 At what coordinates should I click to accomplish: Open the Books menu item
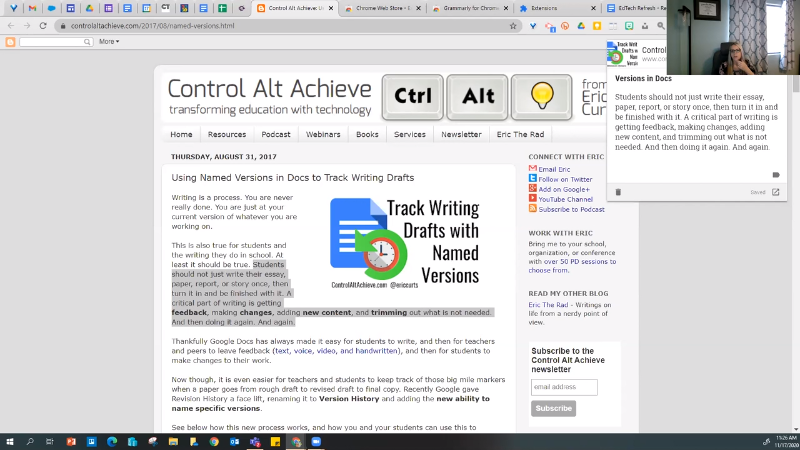pyautogui.click(x=367, y=134)
